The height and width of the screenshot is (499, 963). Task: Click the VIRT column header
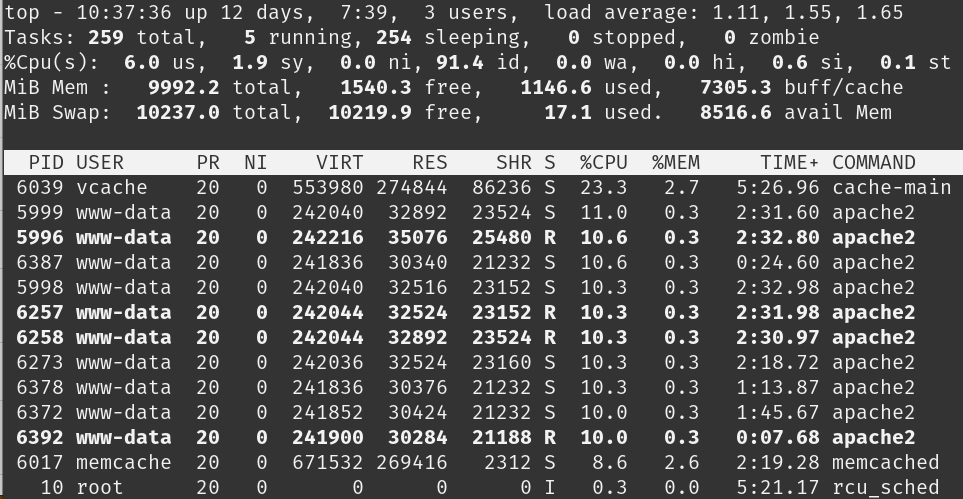tap(340, 162)
